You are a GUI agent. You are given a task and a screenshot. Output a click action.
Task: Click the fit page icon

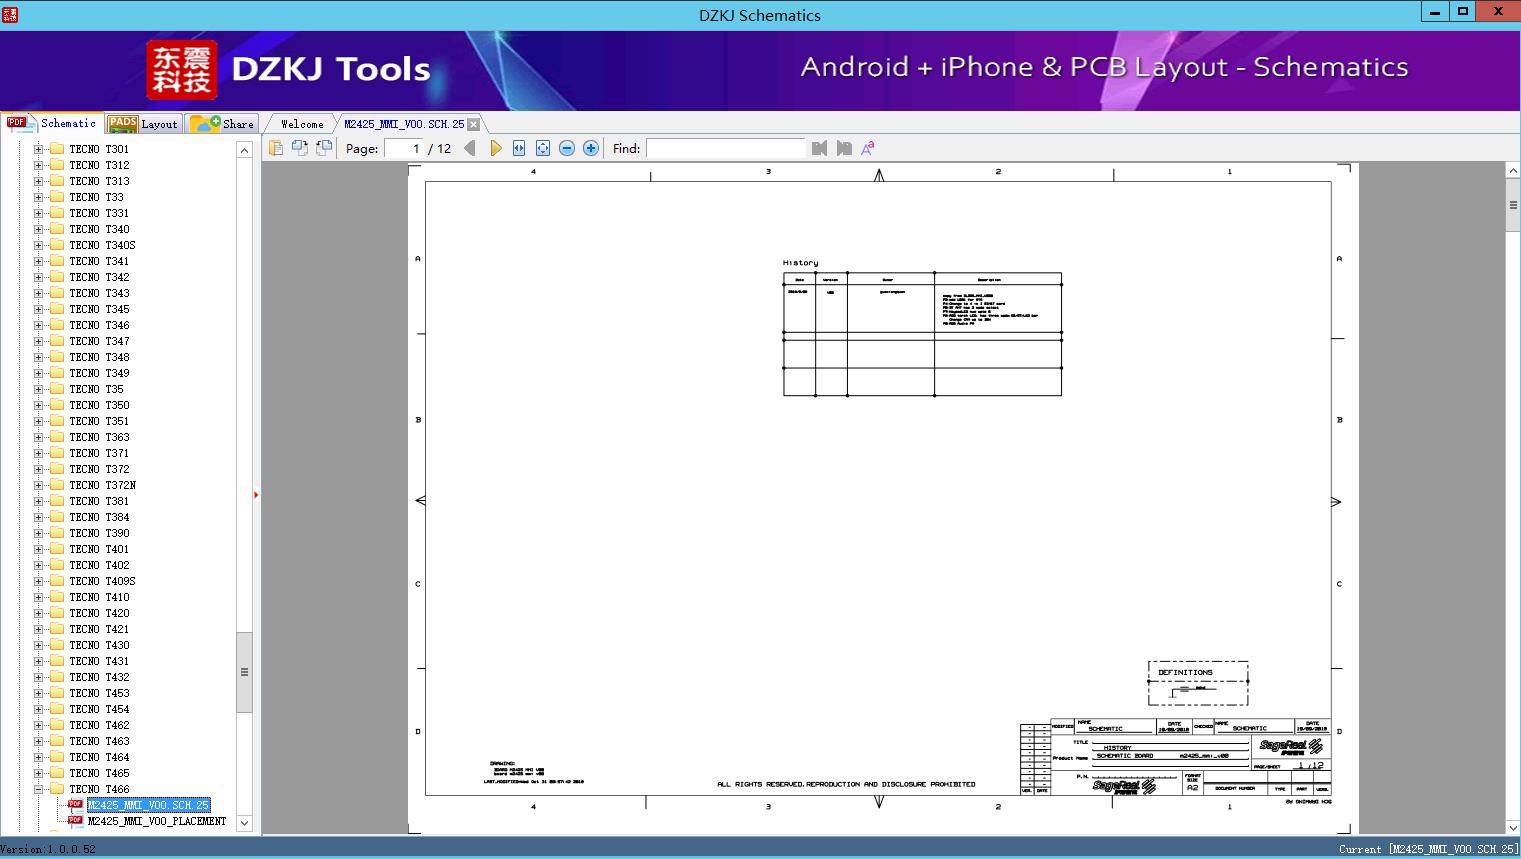543,148
